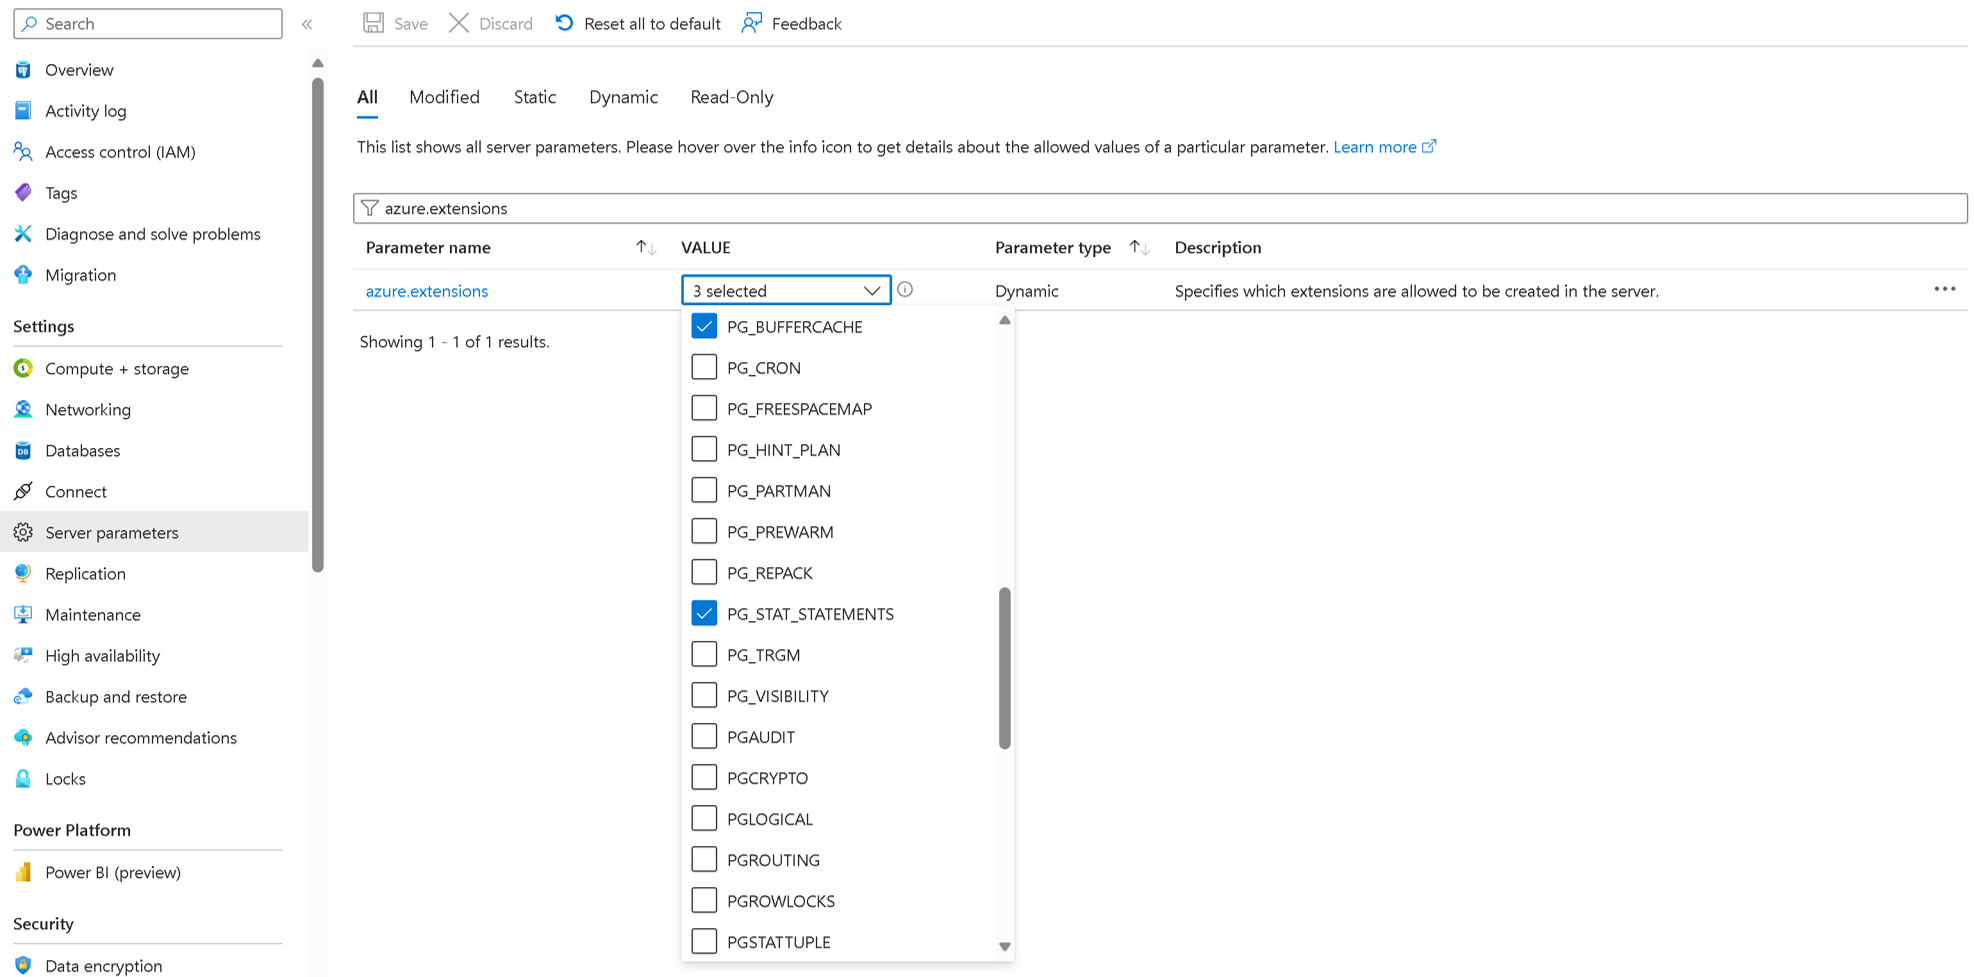Enable the PG_FREESPACEMAP checkbox
This screenshot has height=977, width=1974.
[x=704, y=409]
